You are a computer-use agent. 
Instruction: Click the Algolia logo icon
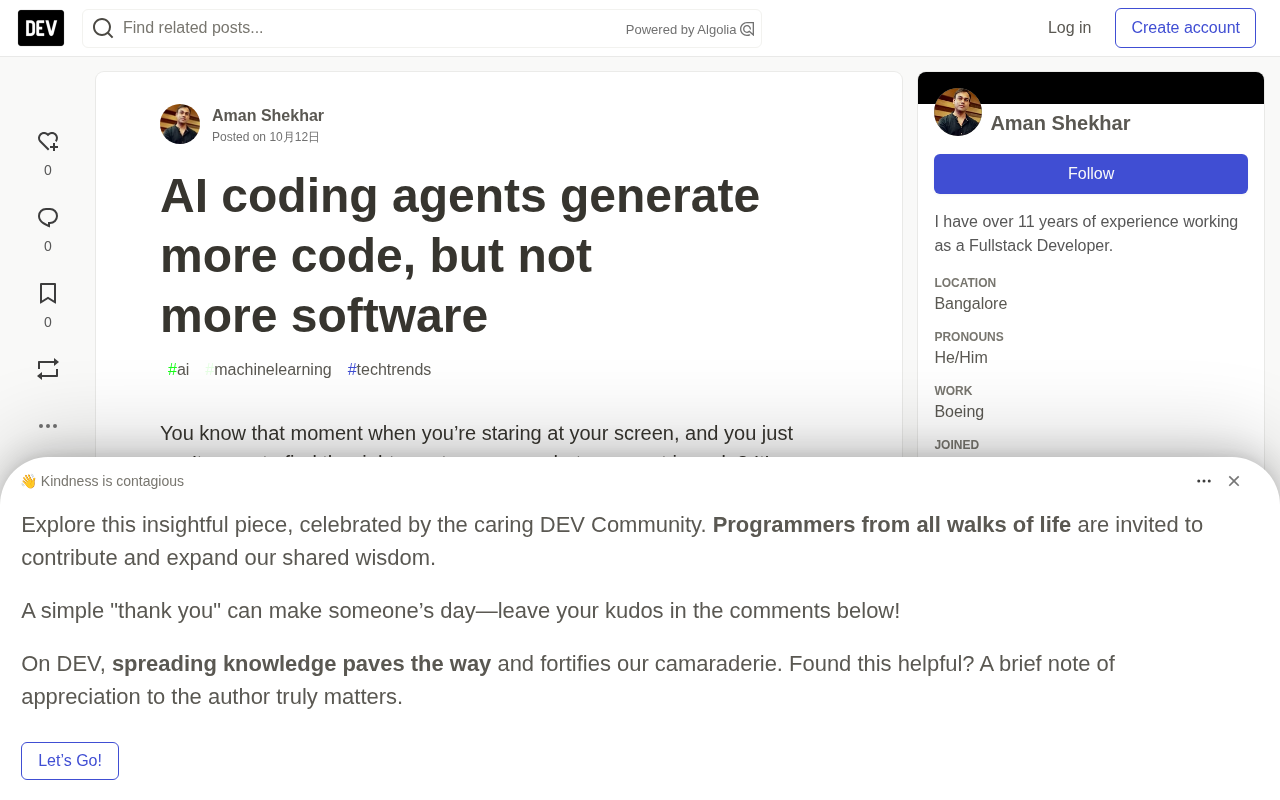click(x=747, y=29)
